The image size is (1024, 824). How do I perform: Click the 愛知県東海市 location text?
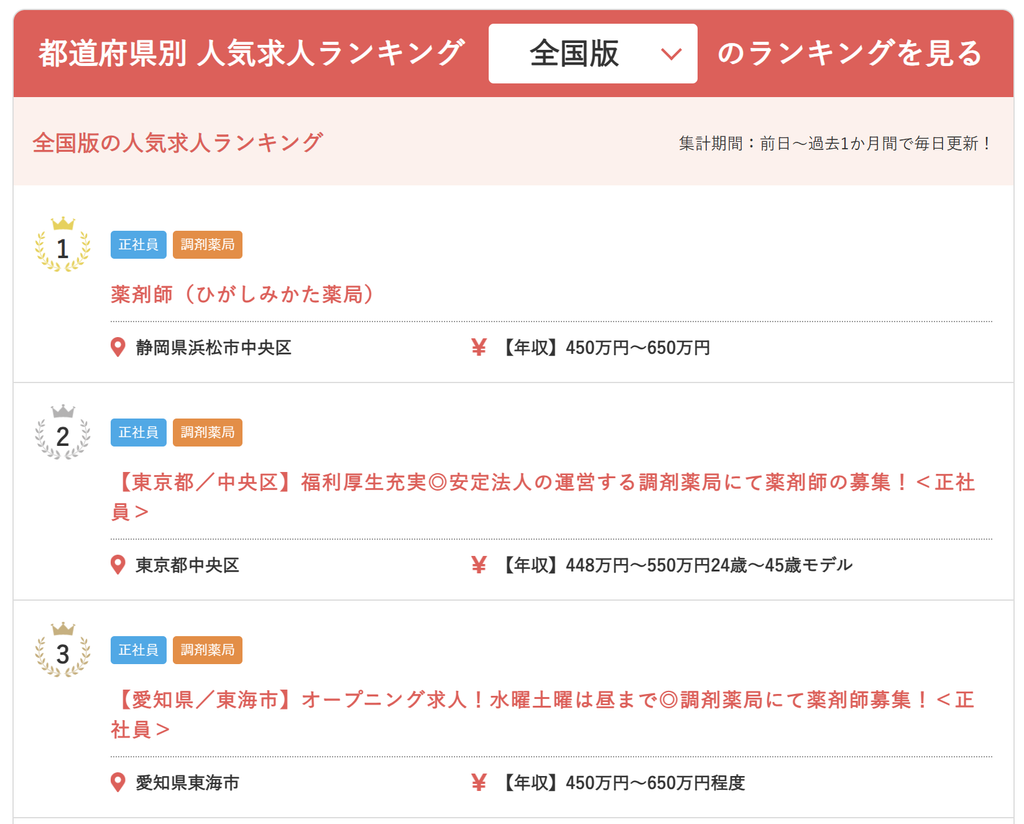pyautogui.click(x=187, y=782)
